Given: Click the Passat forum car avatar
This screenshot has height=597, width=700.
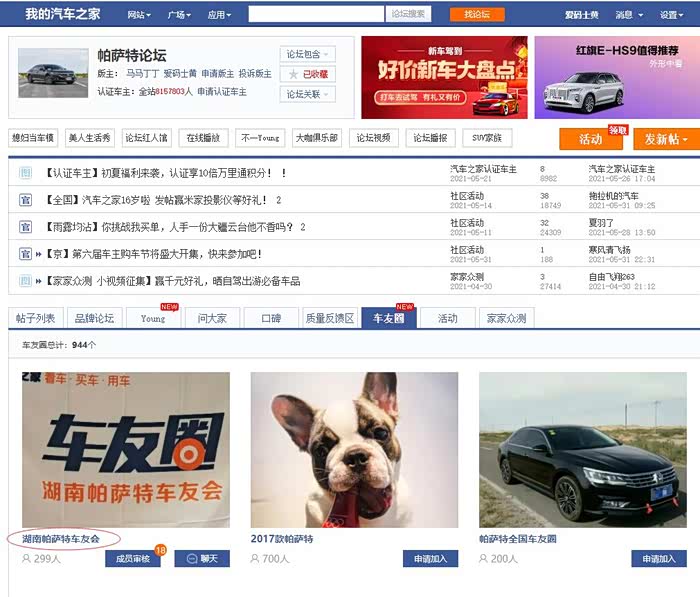Looking at the screenshot, I should 53,73.
